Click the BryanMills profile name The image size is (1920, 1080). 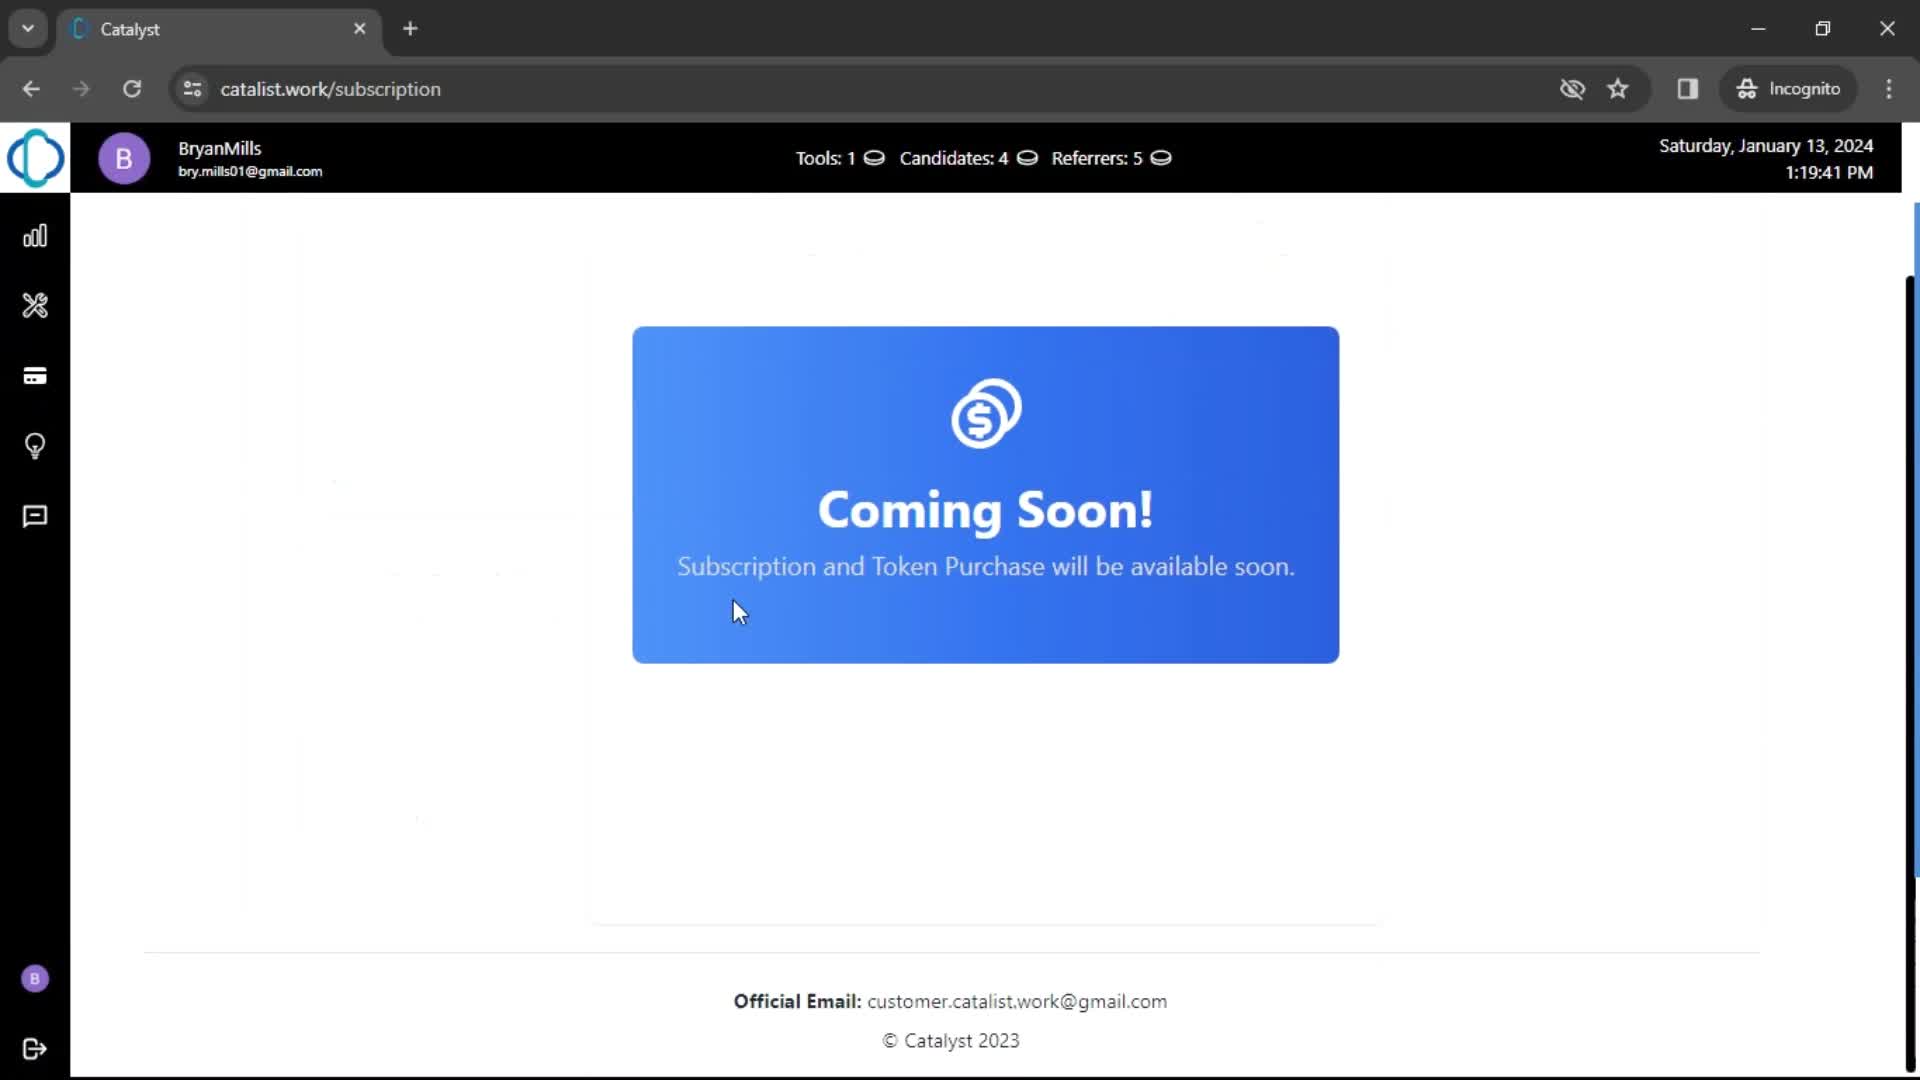[x=219, y=148]
